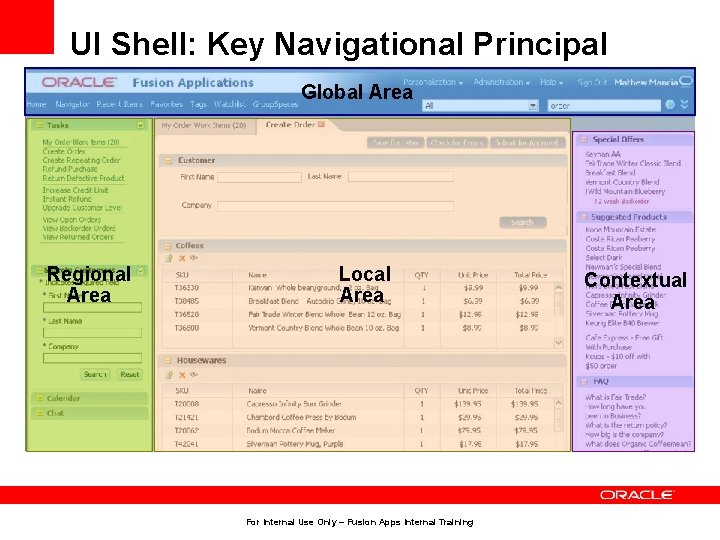
Task: Click the Coffees table scroll up arrow
Action: 558,288
